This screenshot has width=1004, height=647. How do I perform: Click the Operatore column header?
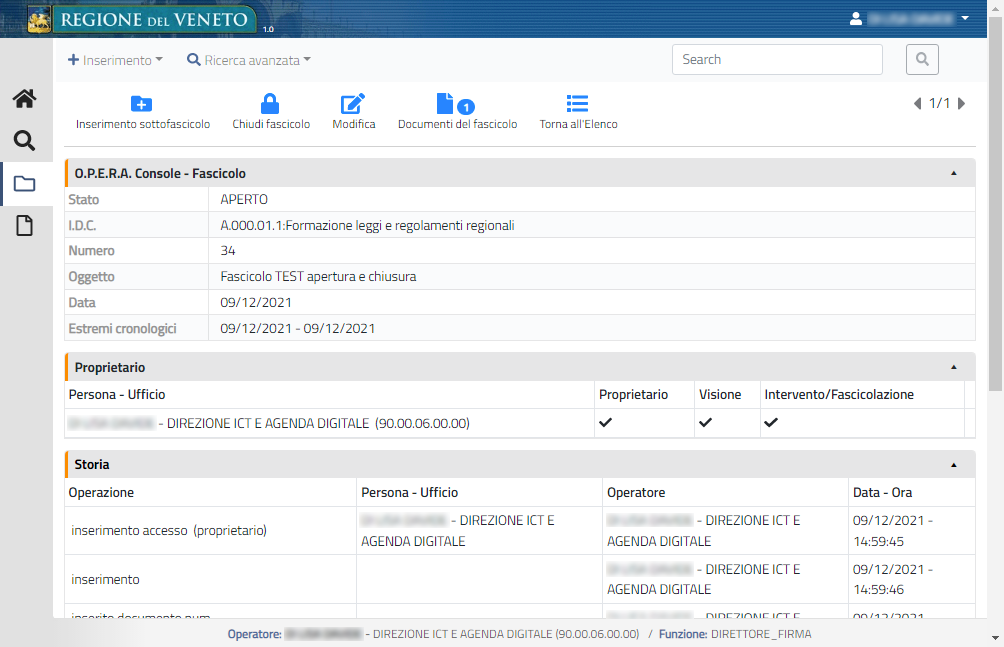636,493
